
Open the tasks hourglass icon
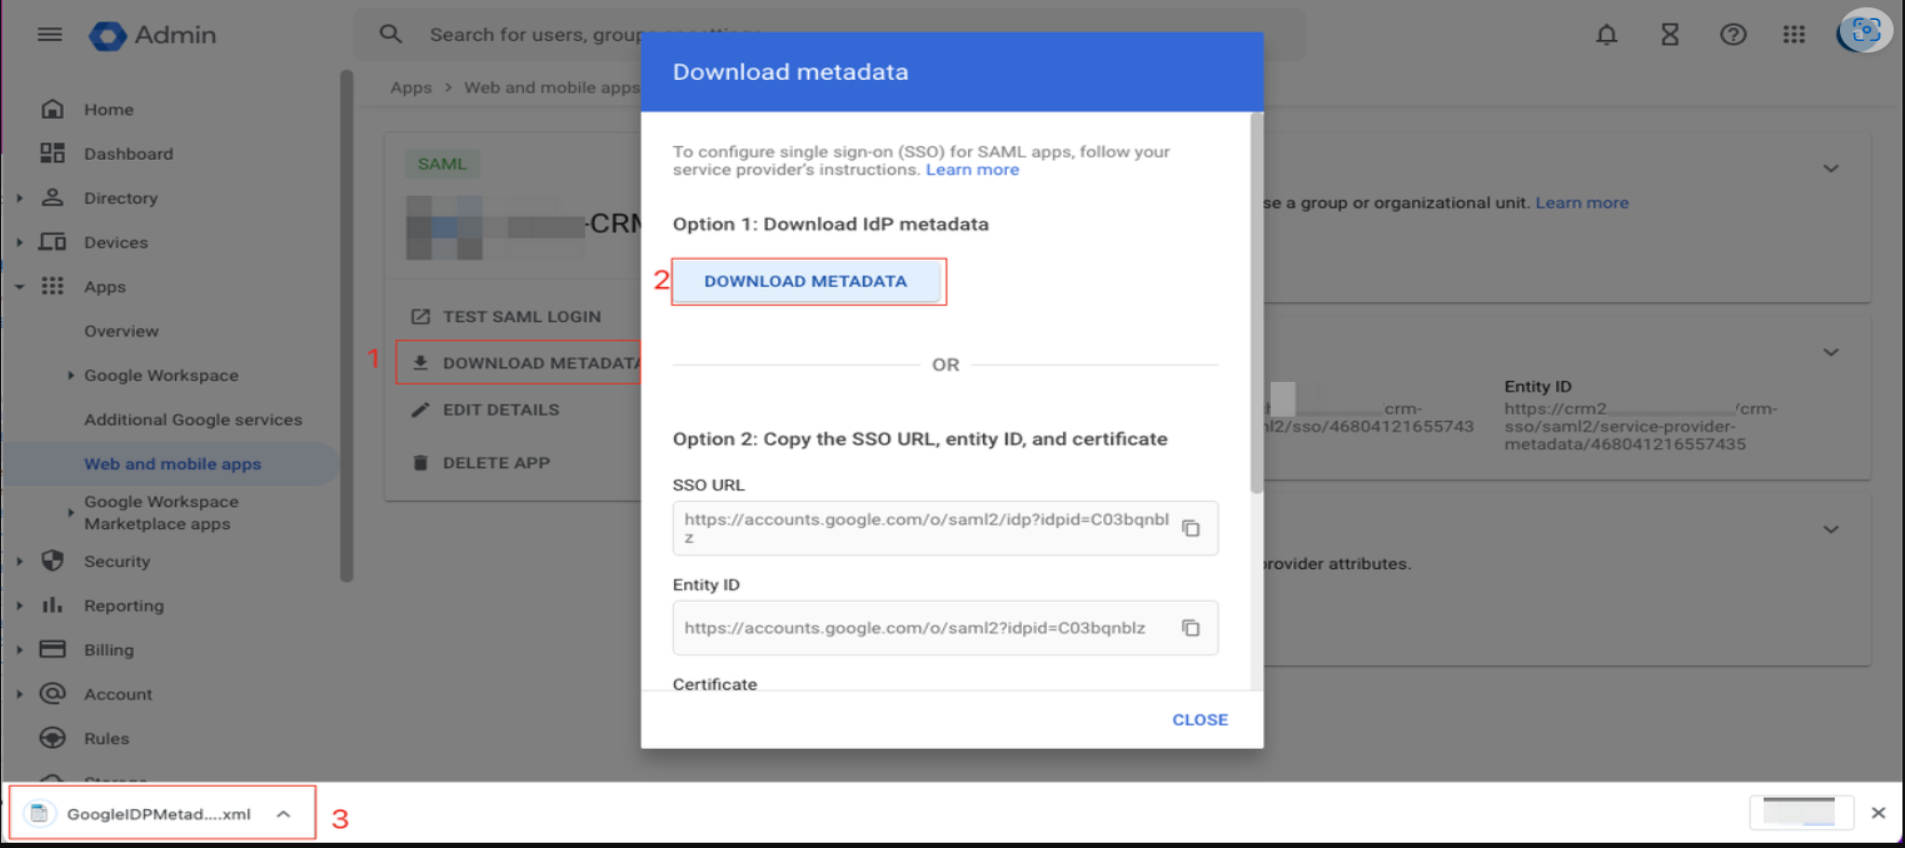pyautogui.click(x=1669, y=35)
